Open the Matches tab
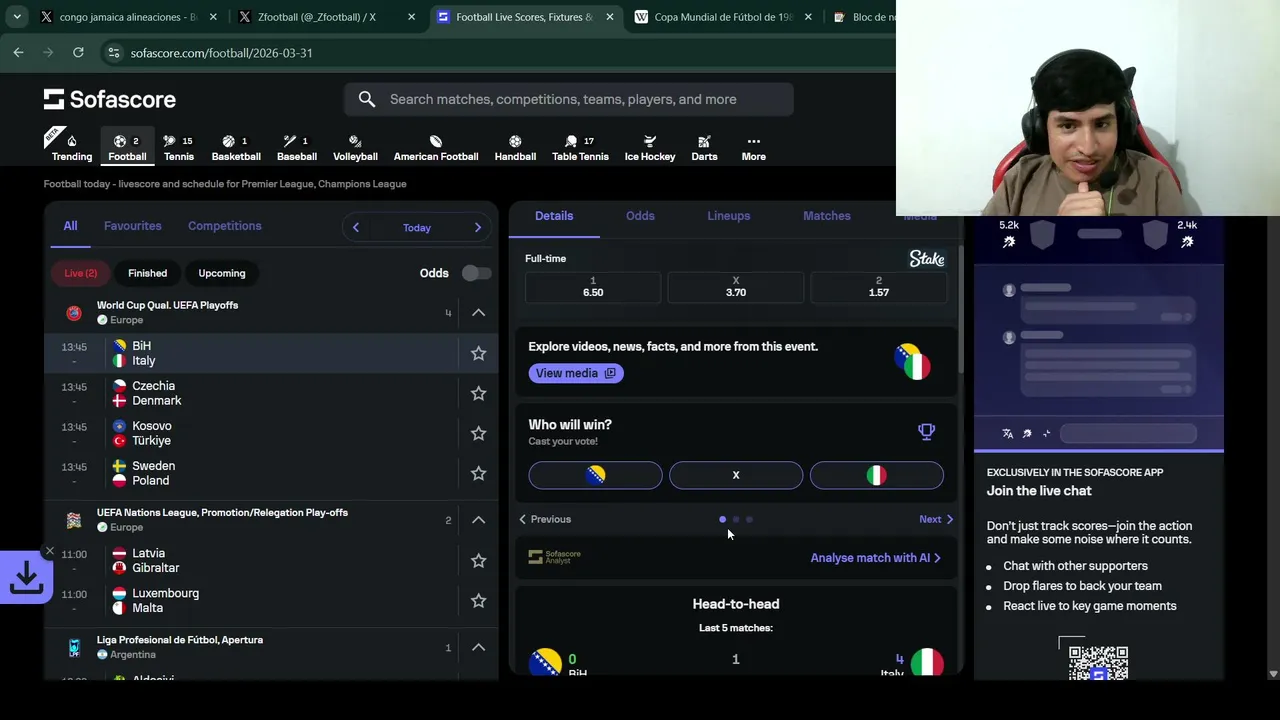 pos(827,216)
